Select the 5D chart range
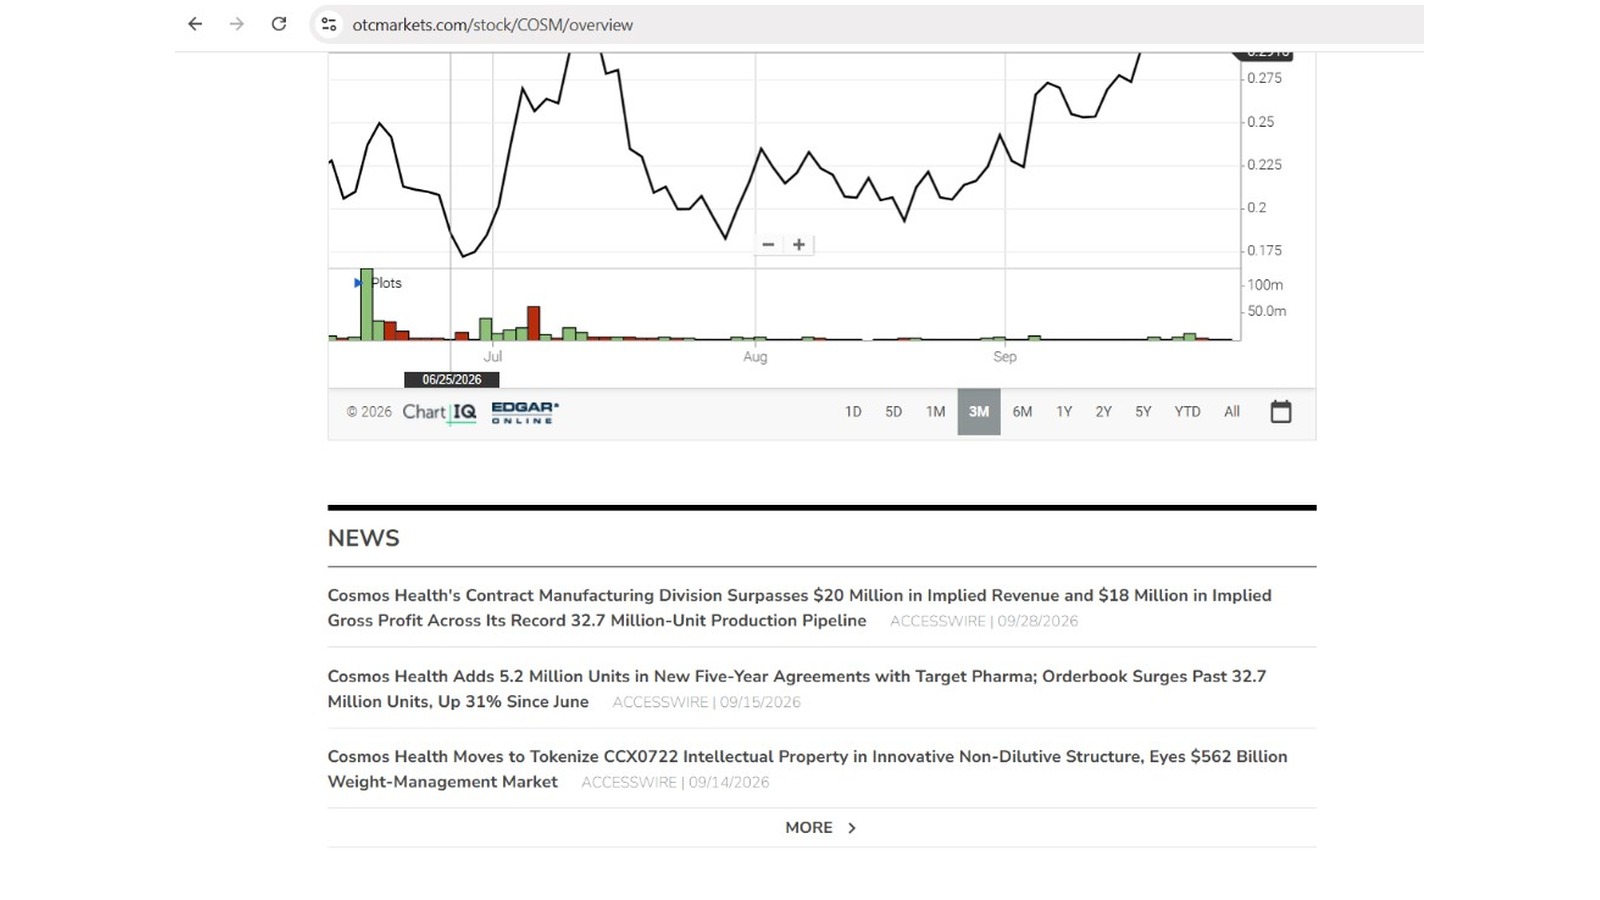This screenshot has height=900, width=1600. [893, 412]
